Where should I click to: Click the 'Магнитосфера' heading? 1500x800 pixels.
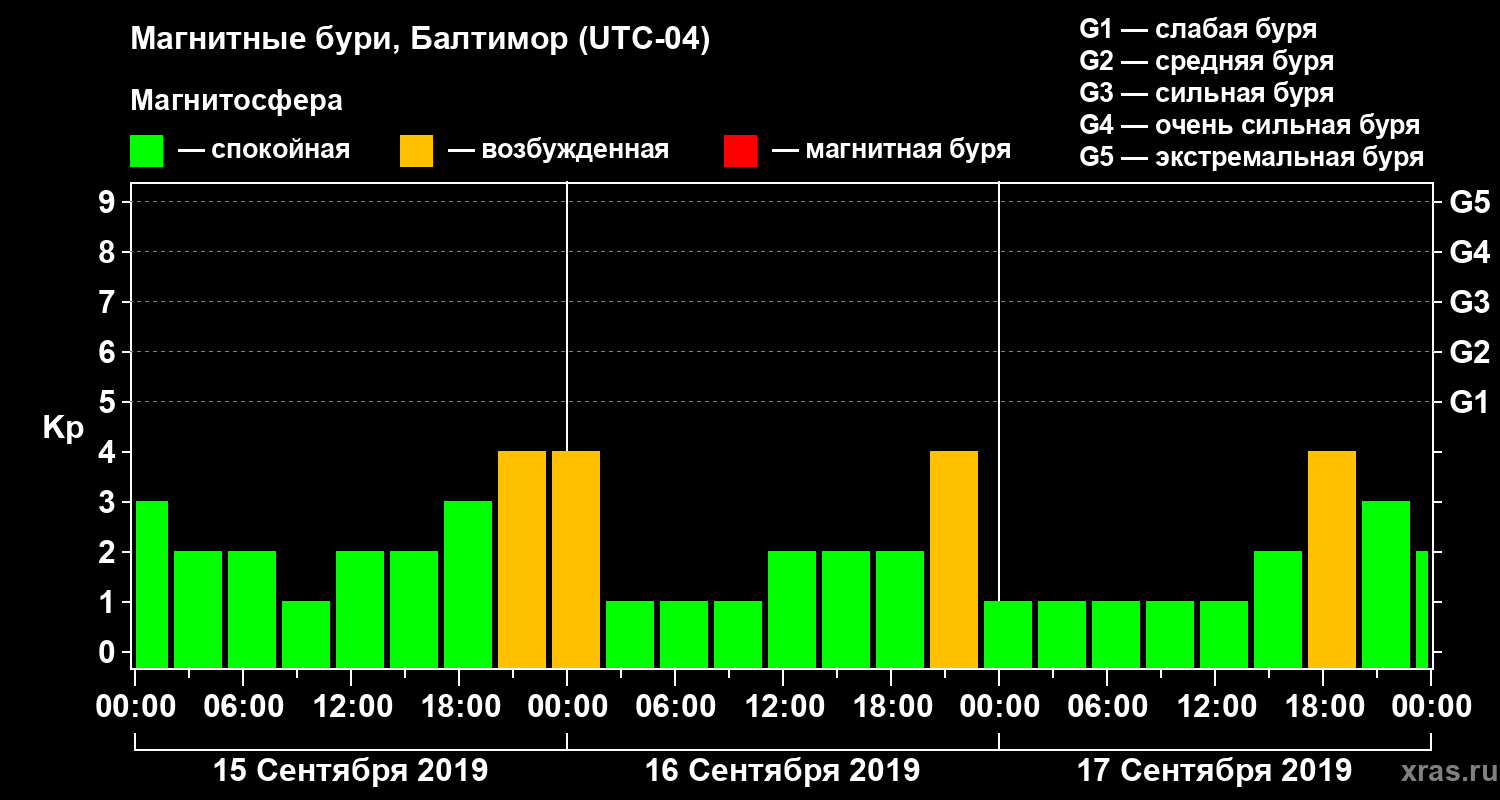tap(236, 101)
